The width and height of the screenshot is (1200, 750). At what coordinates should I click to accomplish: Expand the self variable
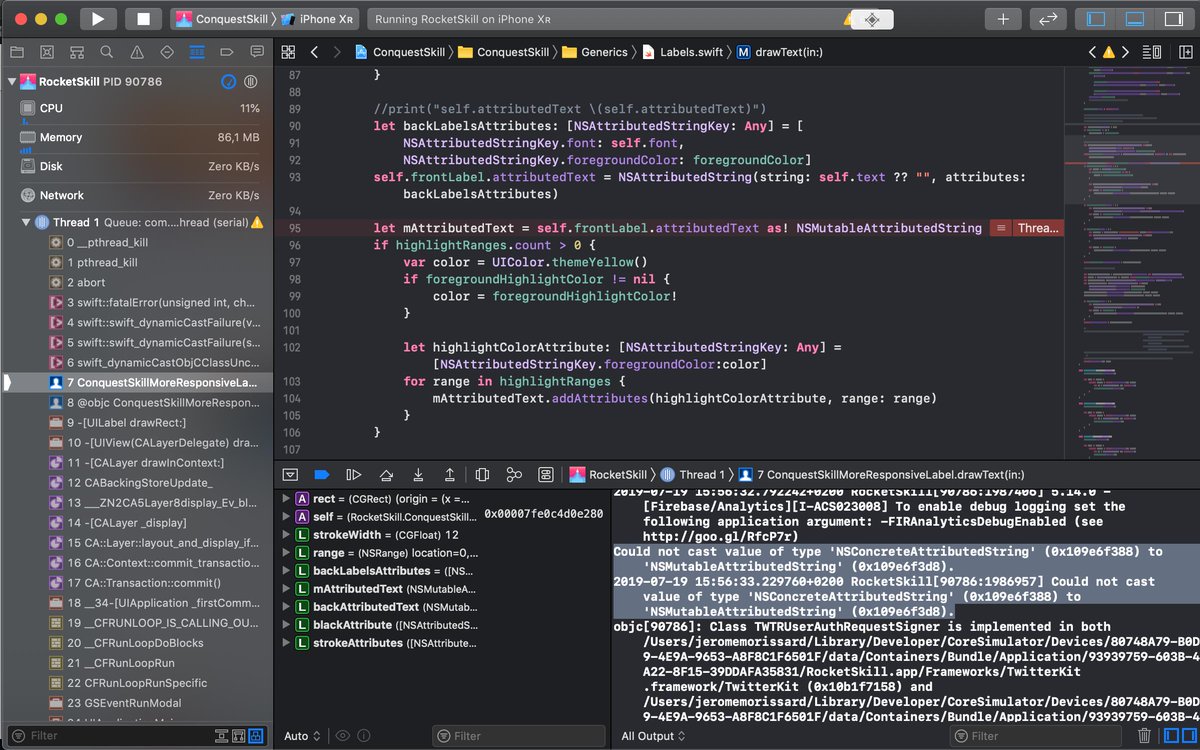click(x=286, y=516)
